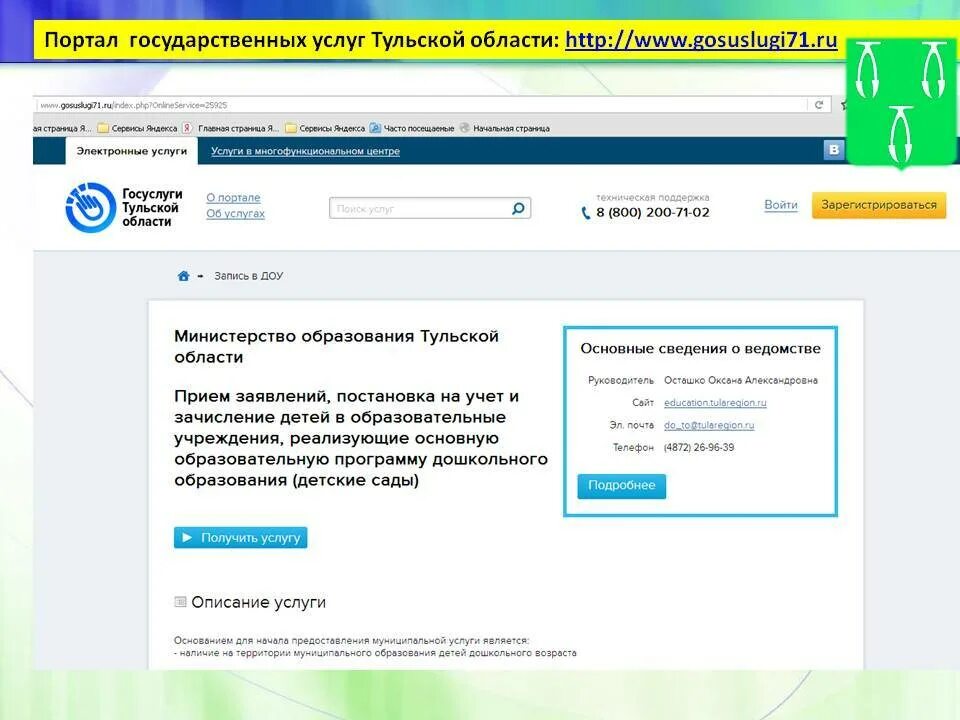This screenshot has width=960, height=720.
Task: Click the home icon in the breadcrumb
Action: coord(183,274)
